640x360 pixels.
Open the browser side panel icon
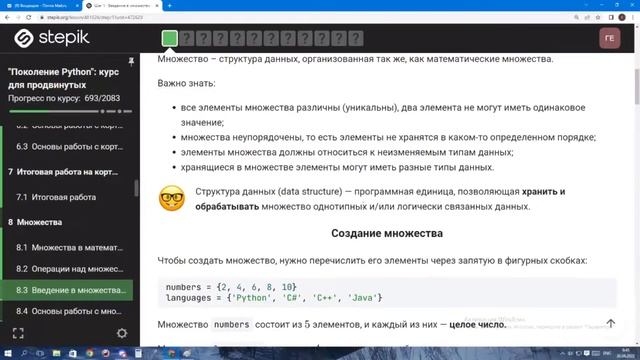coord(611,18)
